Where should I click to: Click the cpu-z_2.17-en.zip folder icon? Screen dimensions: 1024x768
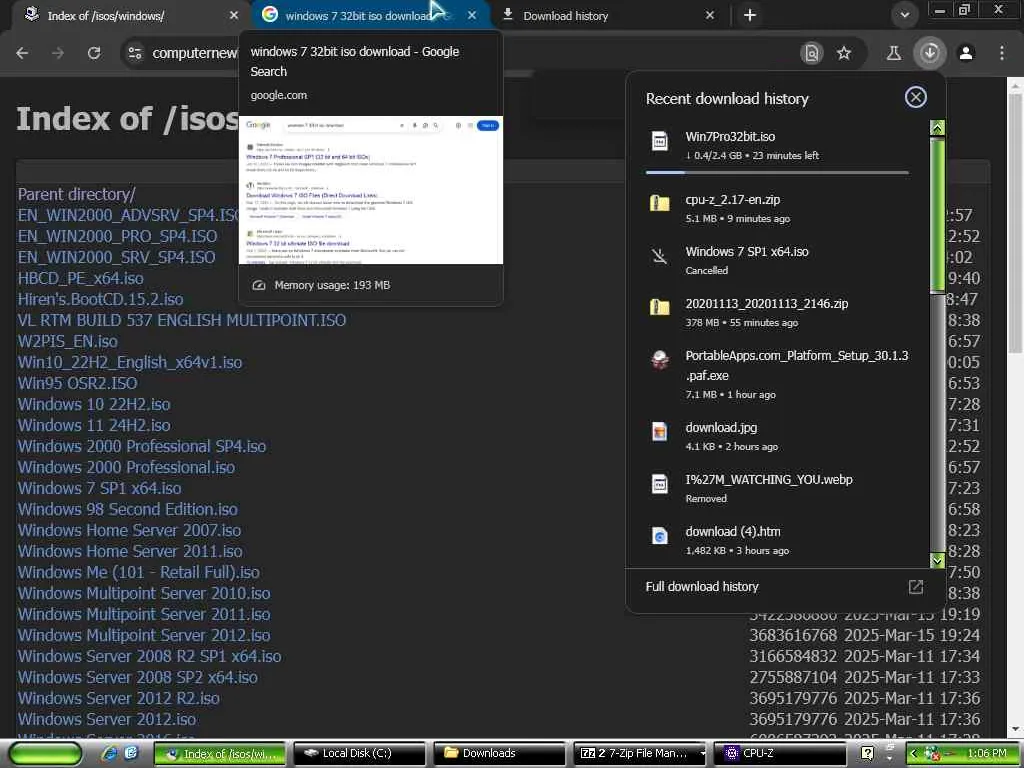click(x=660, y=203)
